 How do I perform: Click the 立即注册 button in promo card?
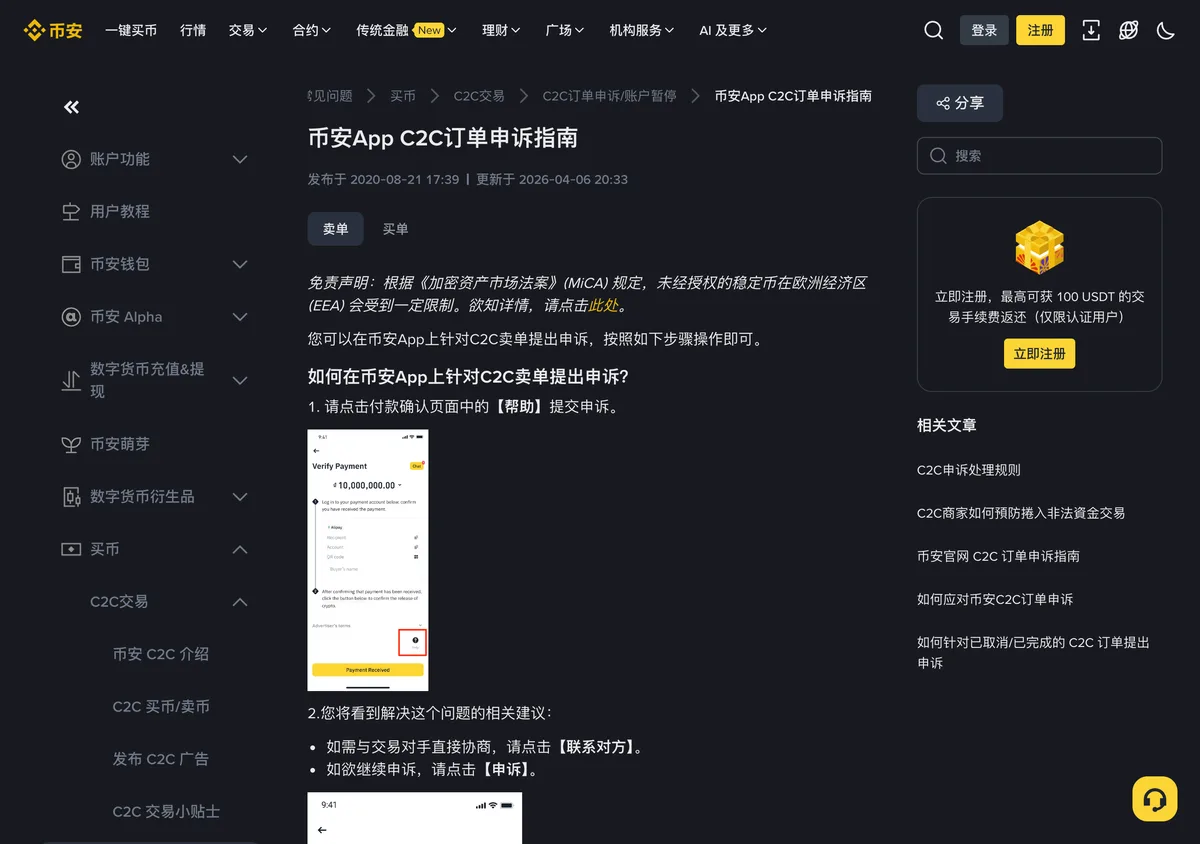point(1039,354)
